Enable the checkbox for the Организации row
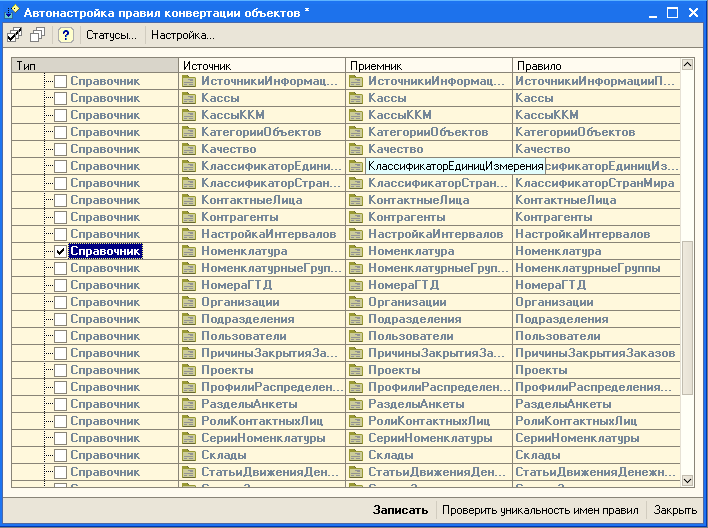This screenshot has height=528, width=708. point(61,302)
